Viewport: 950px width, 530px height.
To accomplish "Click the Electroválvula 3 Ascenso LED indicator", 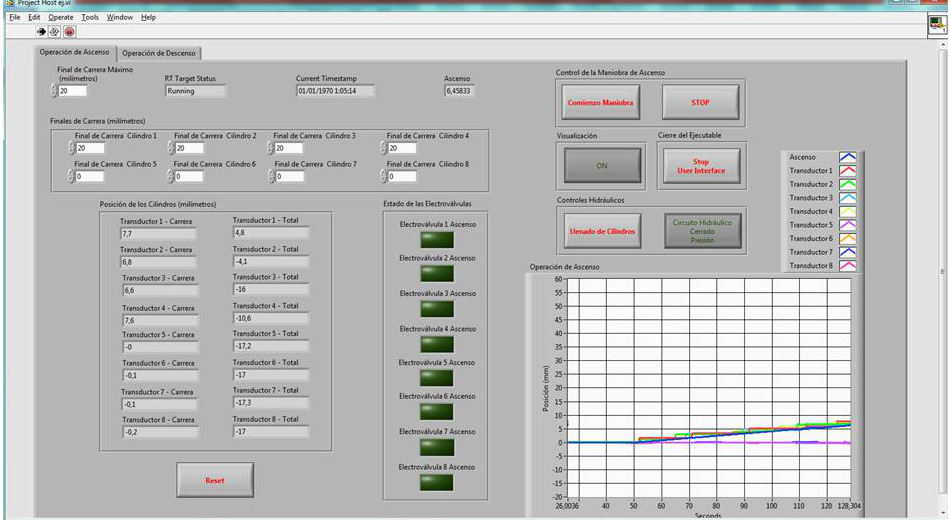I will [x=437, y=309].
